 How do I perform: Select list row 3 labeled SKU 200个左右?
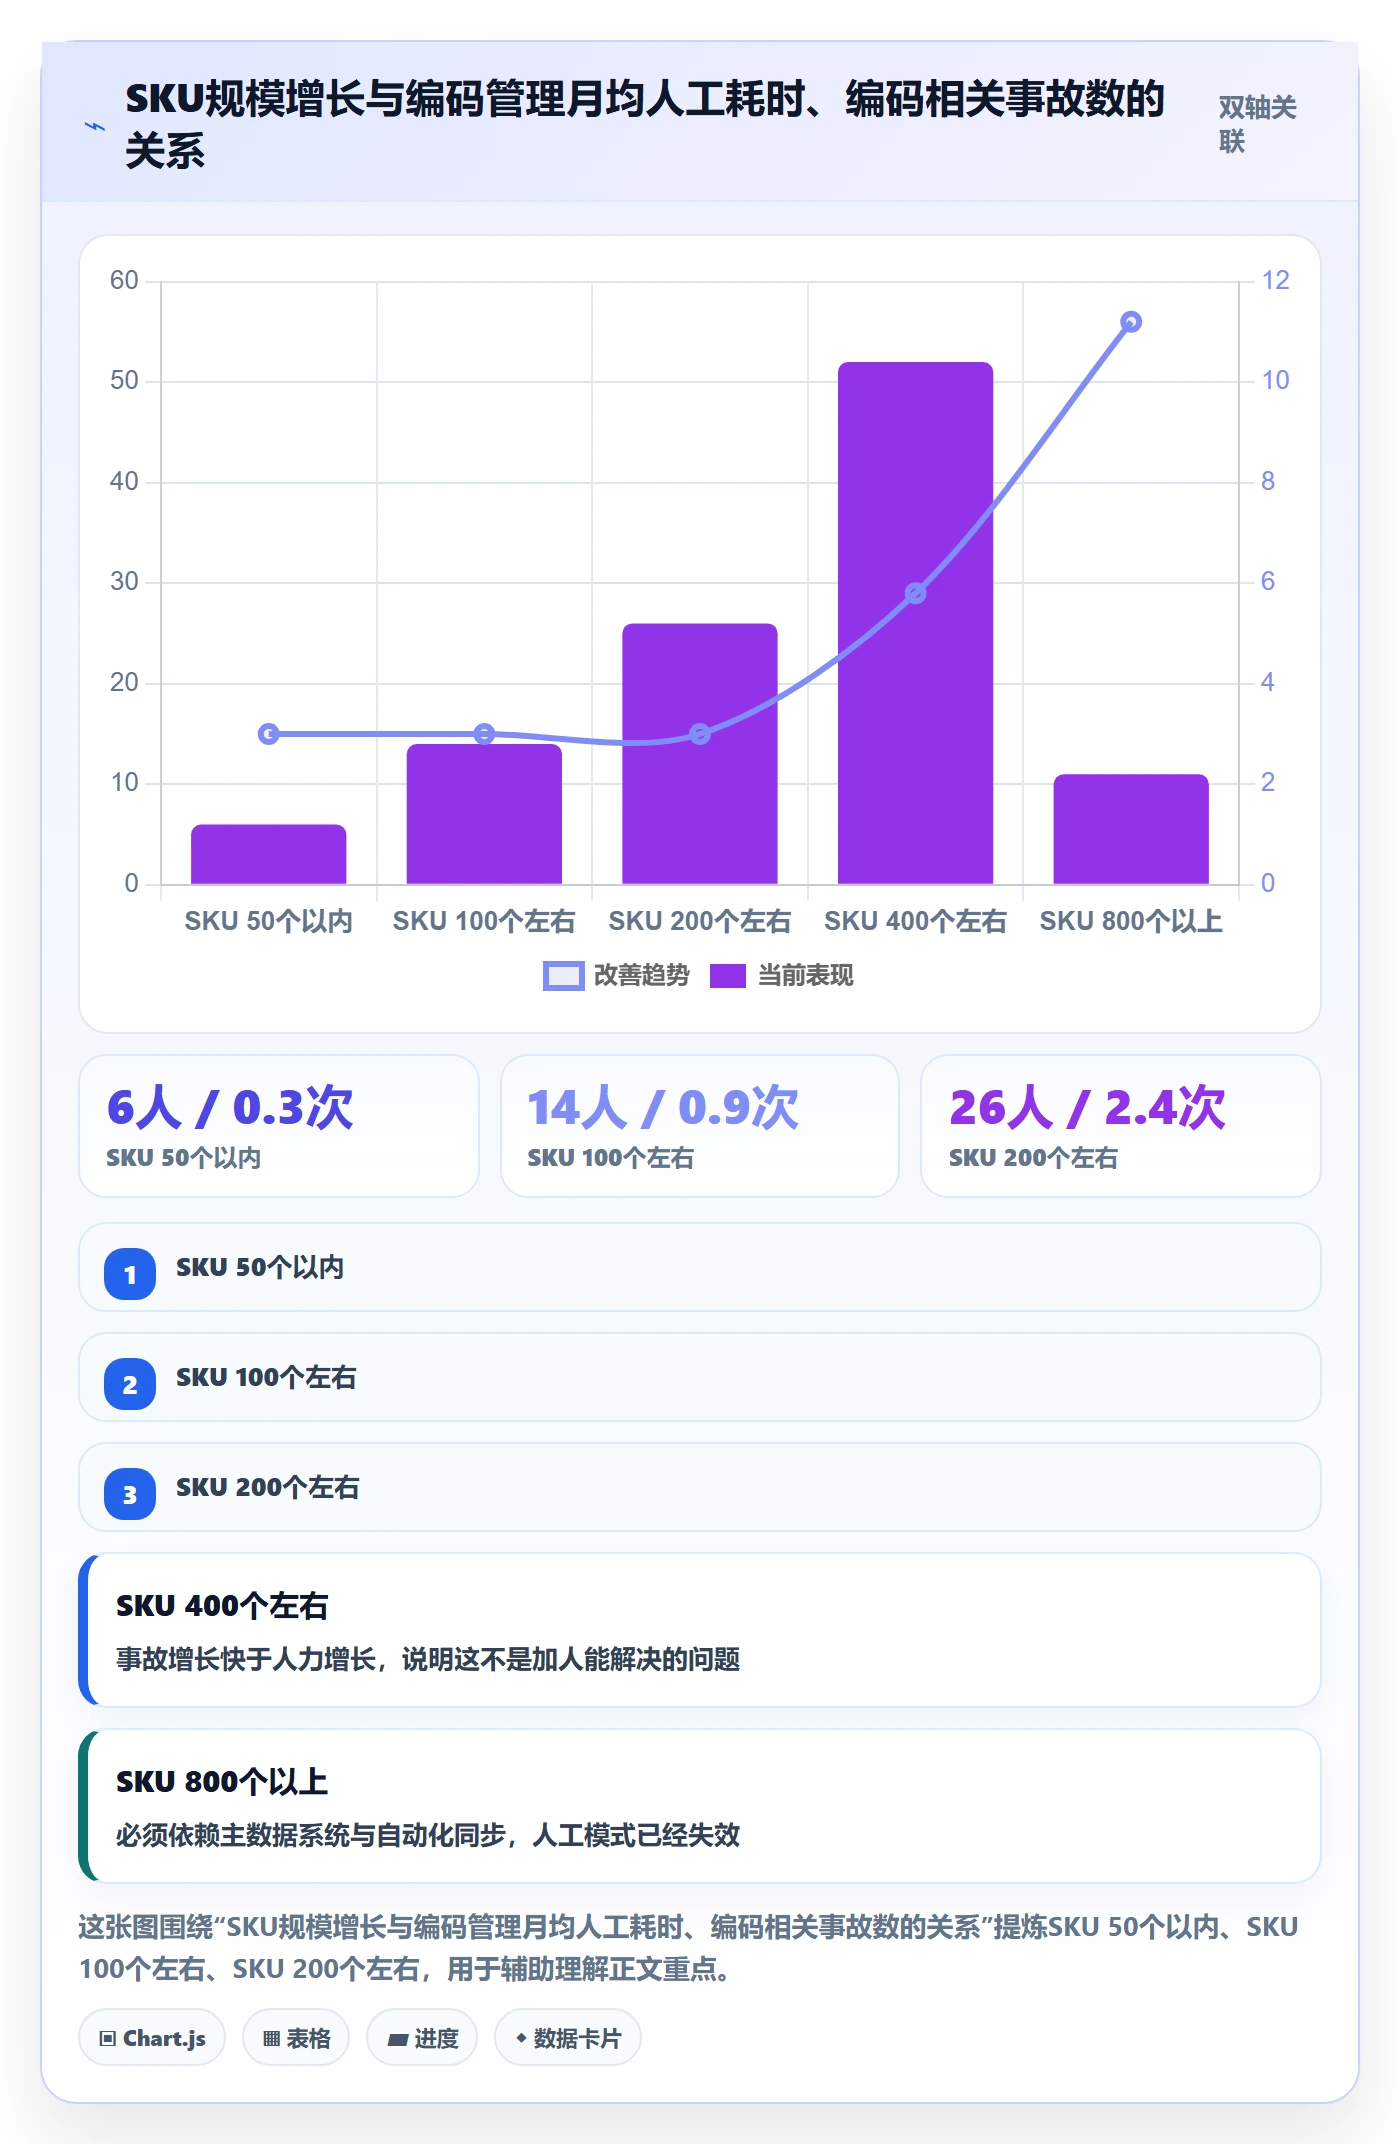pos(700,1487)
